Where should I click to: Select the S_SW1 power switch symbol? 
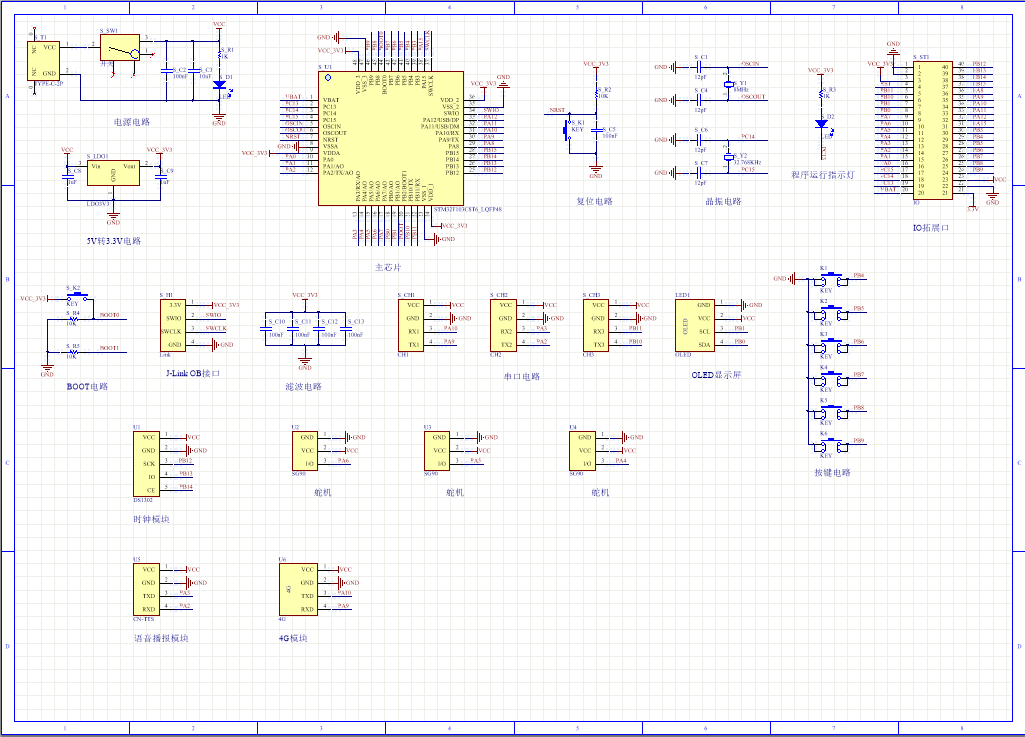coord(120,48)
